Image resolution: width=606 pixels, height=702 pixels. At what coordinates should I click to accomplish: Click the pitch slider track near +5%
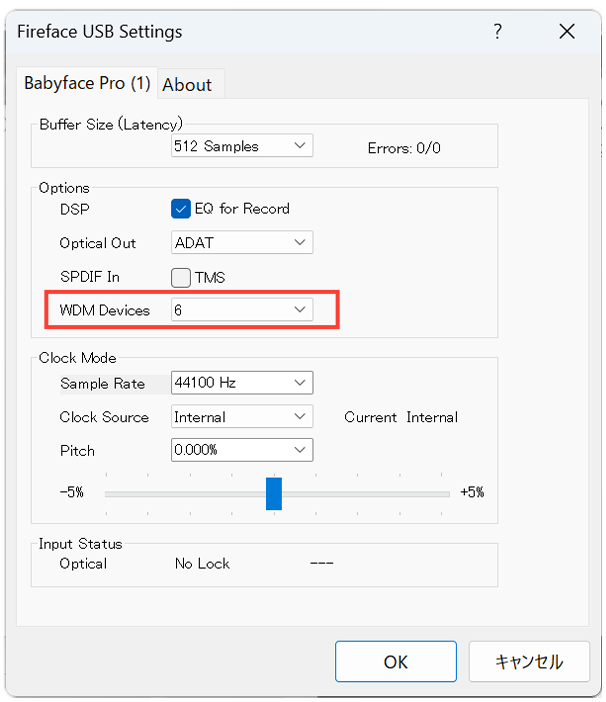point(435,493)
